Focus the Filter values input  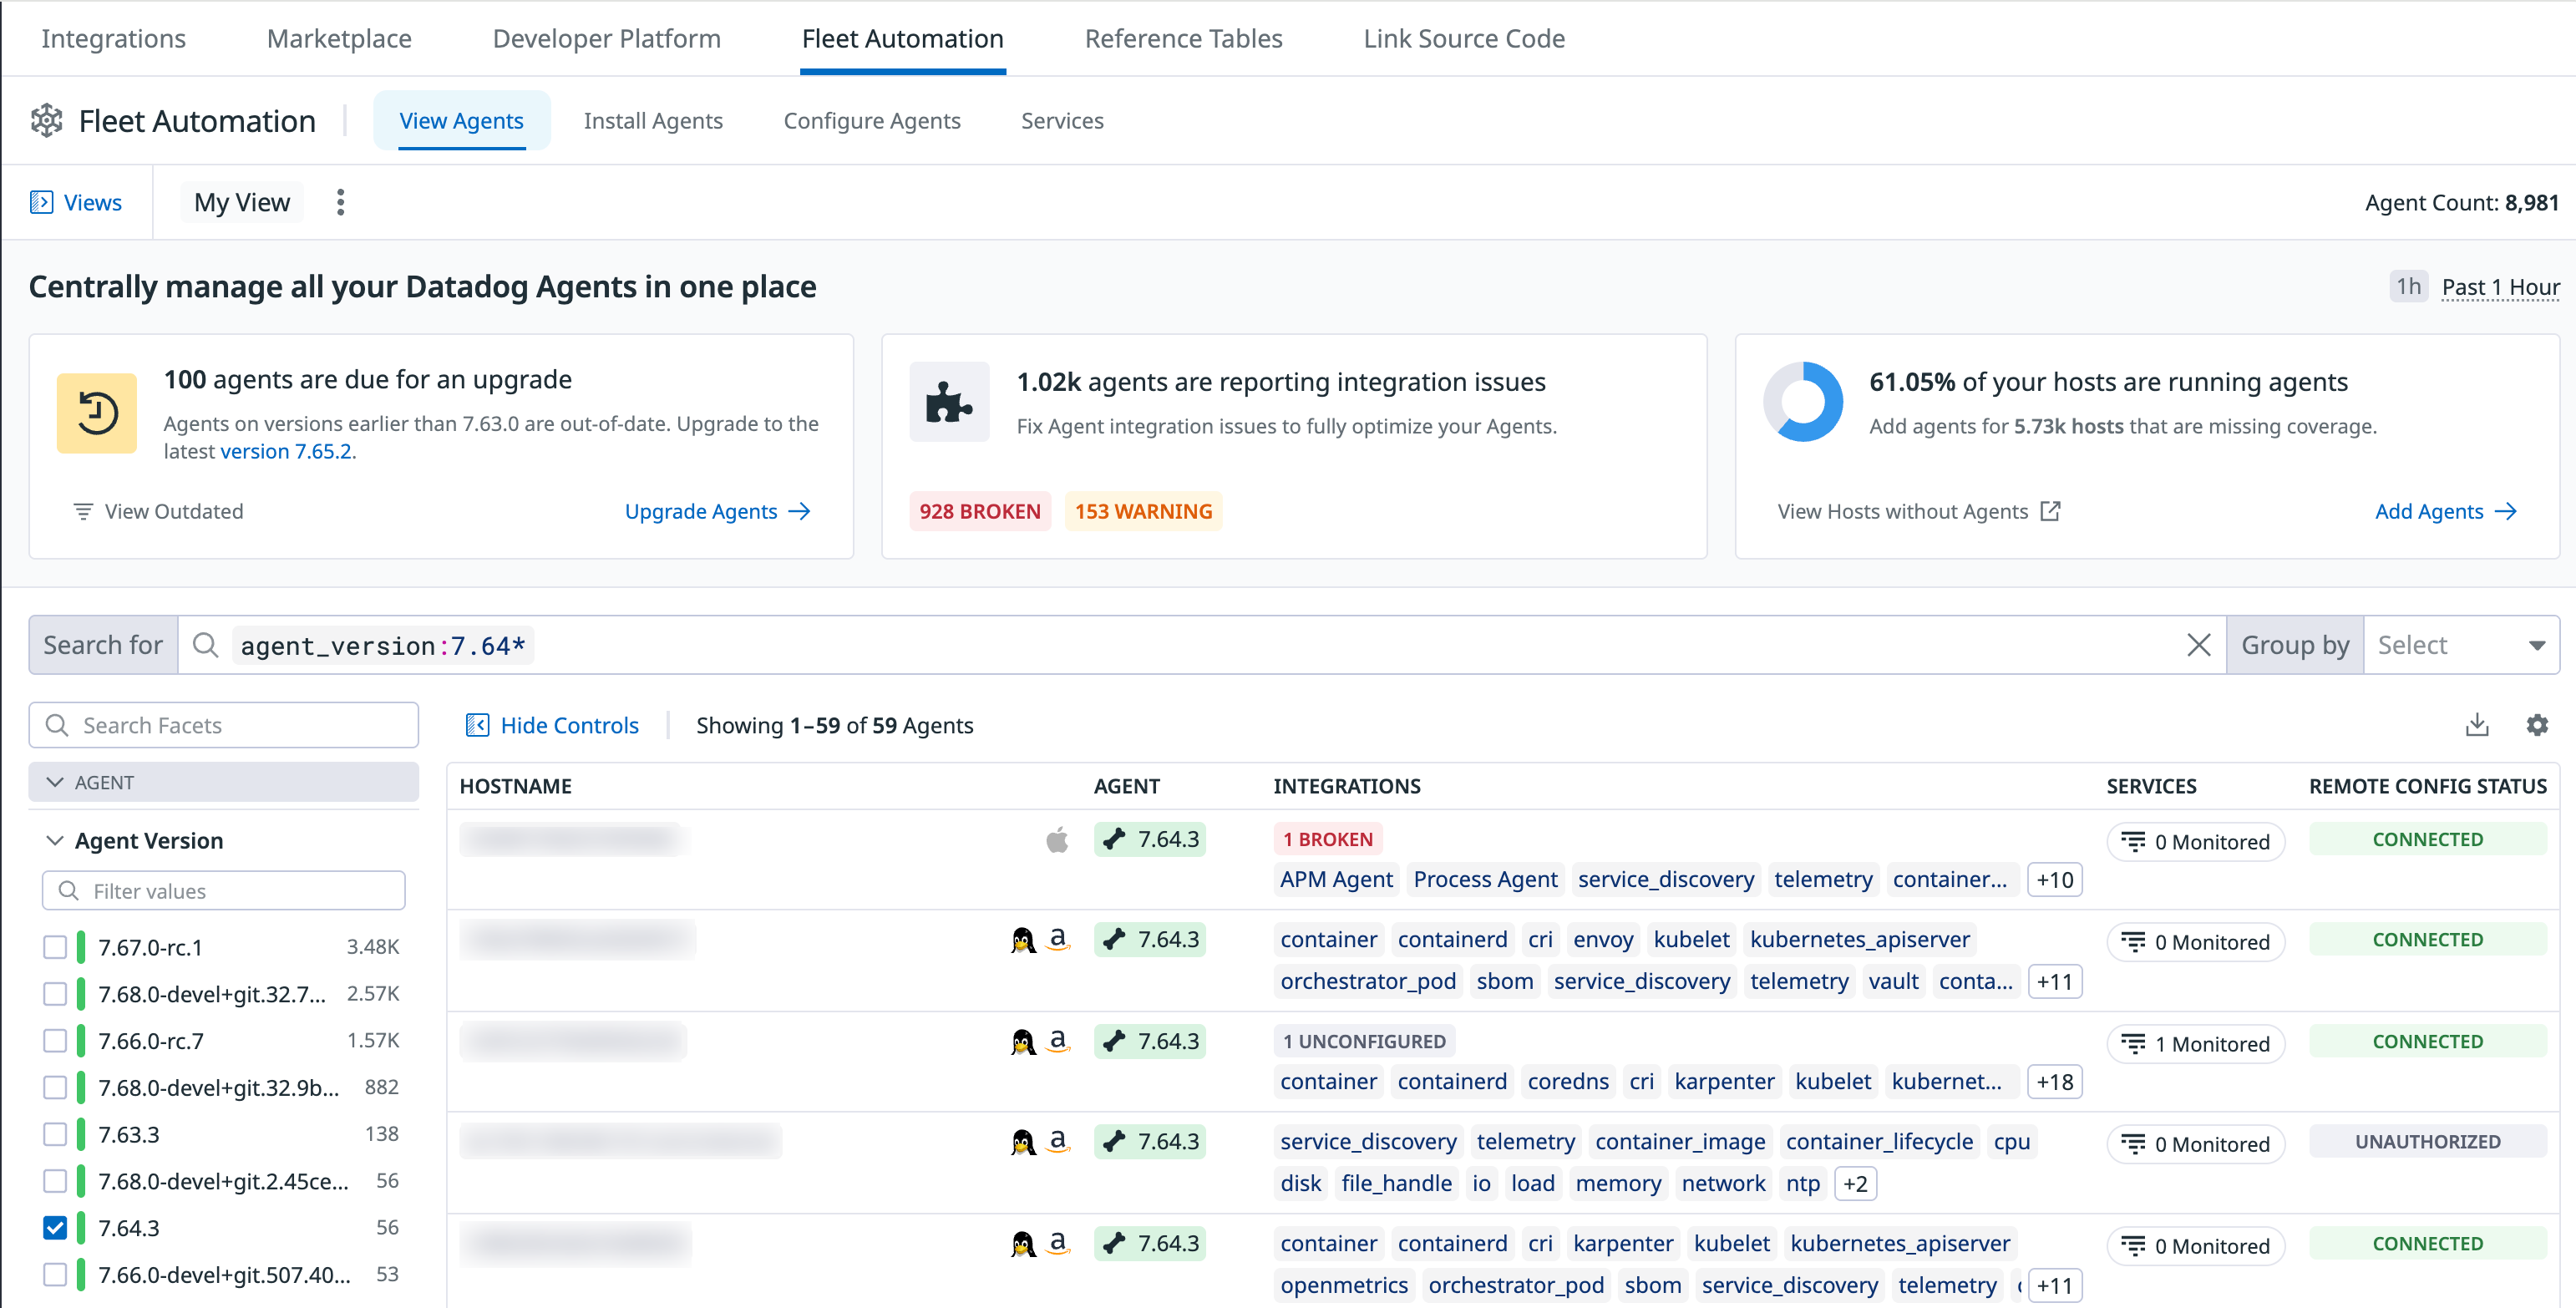(223, 891)
